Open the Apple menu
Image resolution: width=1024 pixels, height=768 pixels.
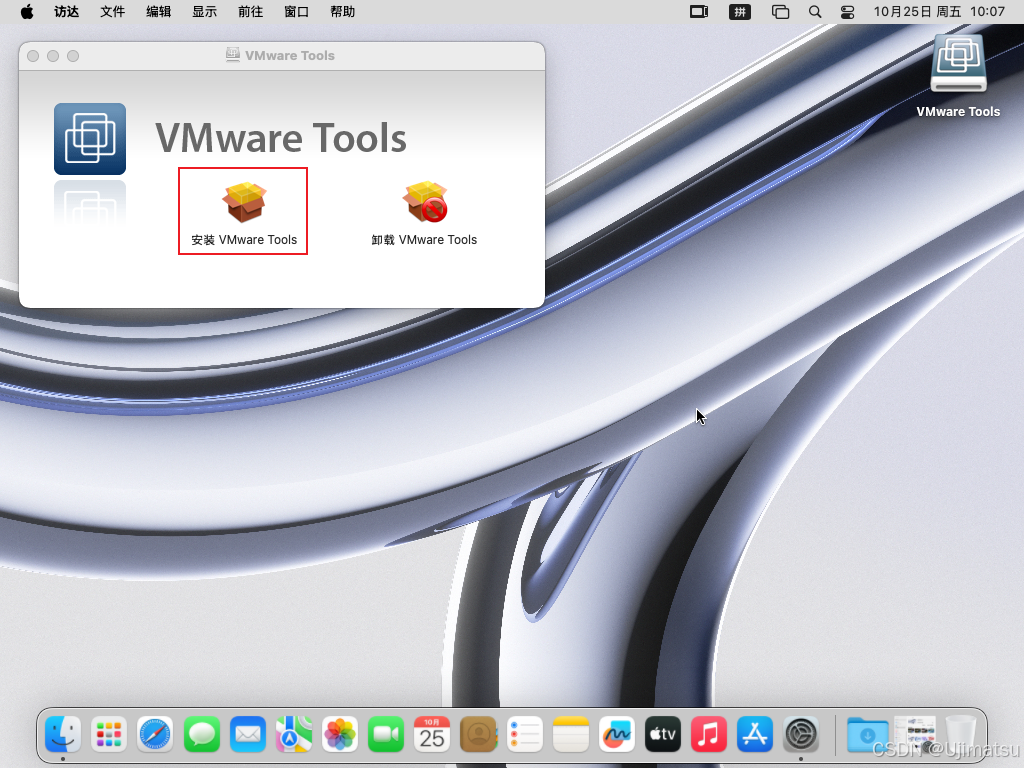[x=27, y=12]
